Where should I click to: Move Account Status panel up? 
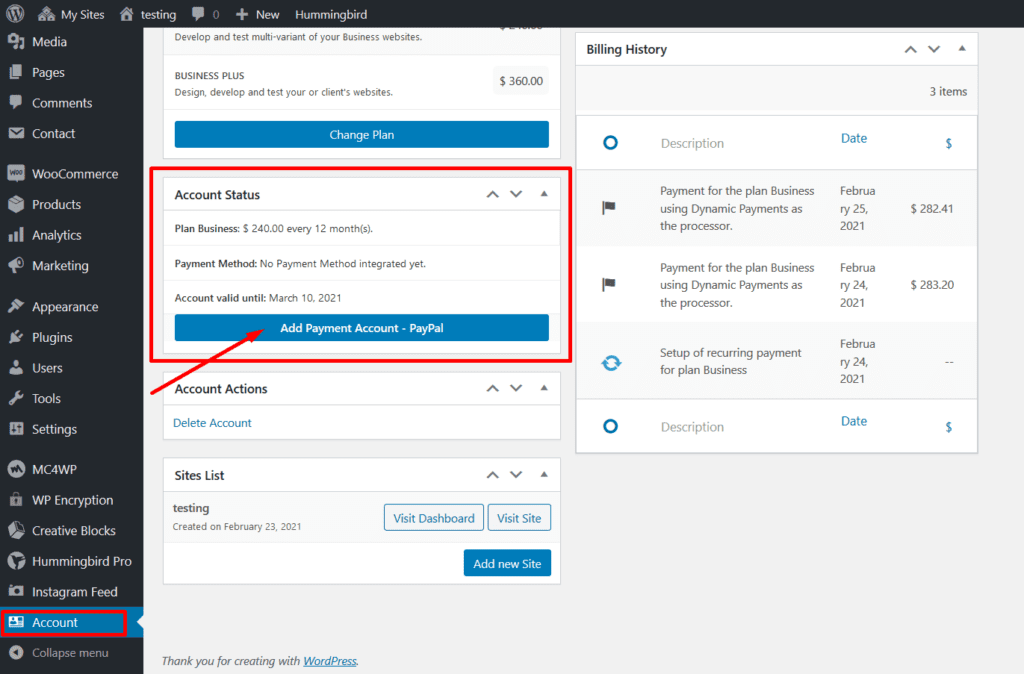tap(493, 194)
